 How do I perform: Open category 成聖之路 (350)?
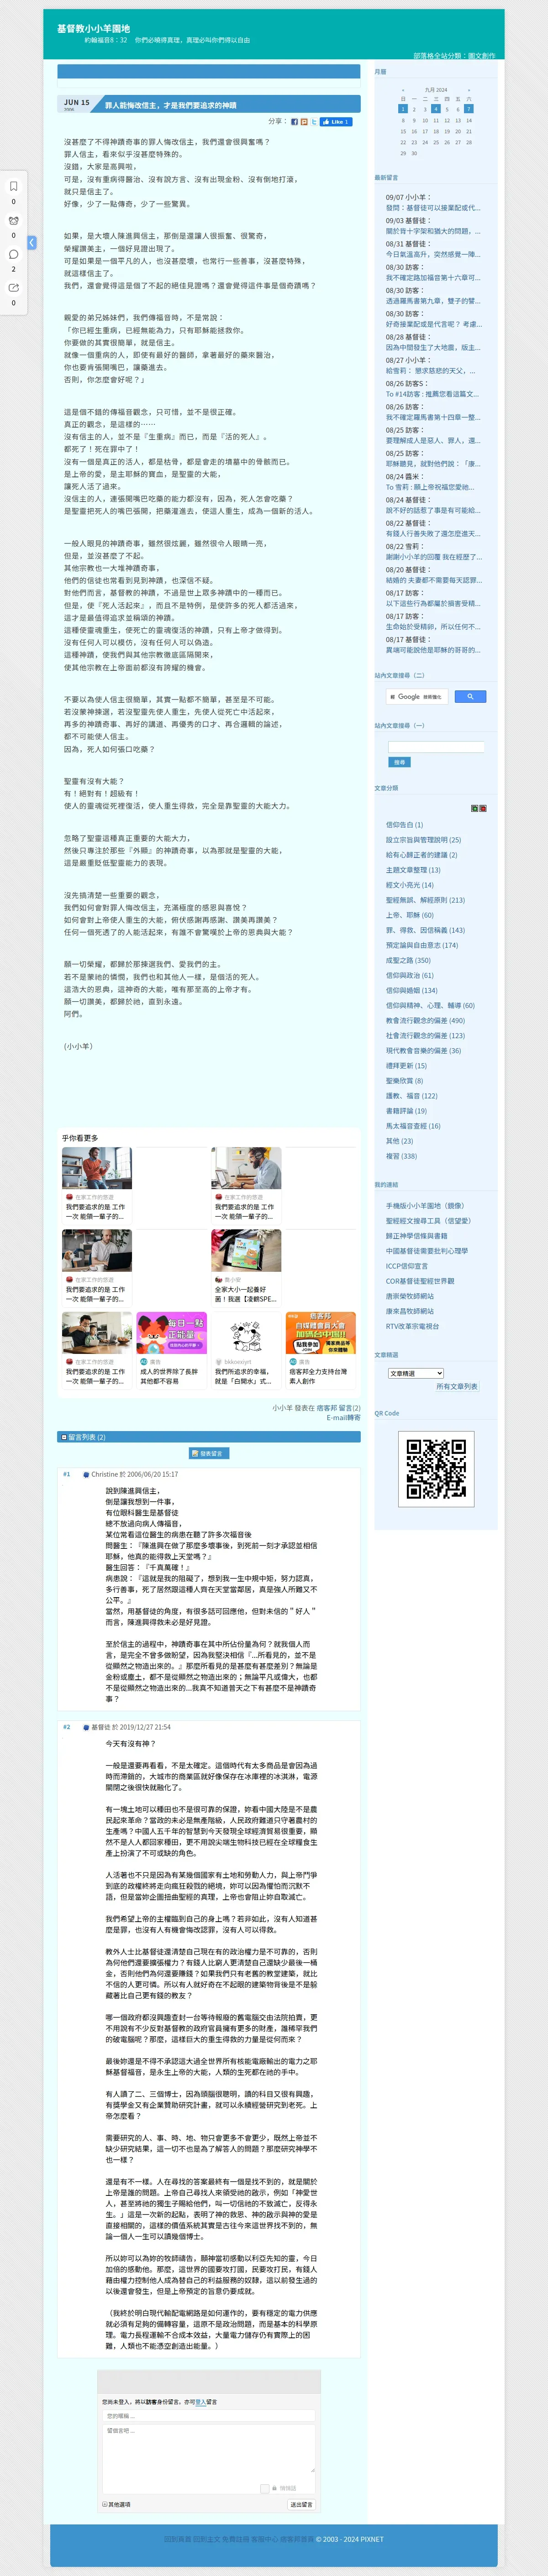(x=408, y=960)
